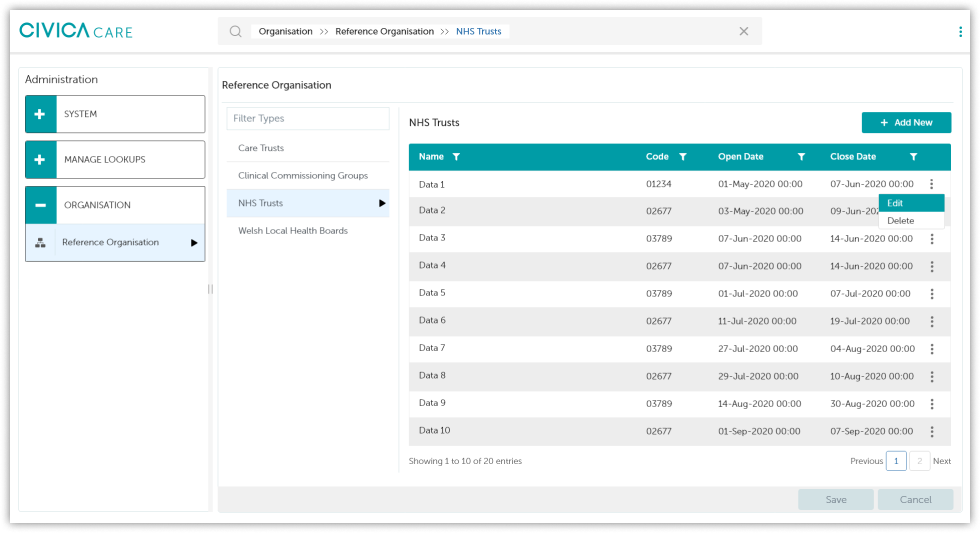Screen dimensions: 980x533
Task: Select the Data 2 name cell
Action: tap(432, 211)
